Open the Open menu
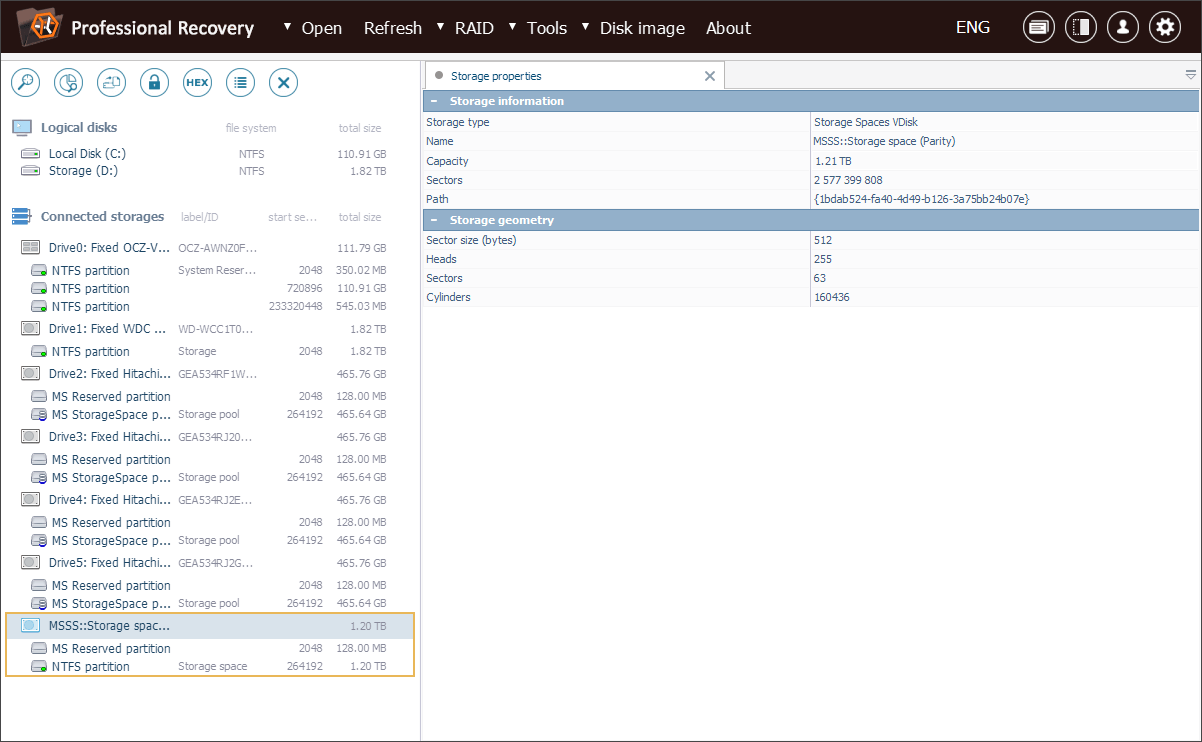Image resolution: width=1202 pixels, height=742 pixels. tap(322, 28)
